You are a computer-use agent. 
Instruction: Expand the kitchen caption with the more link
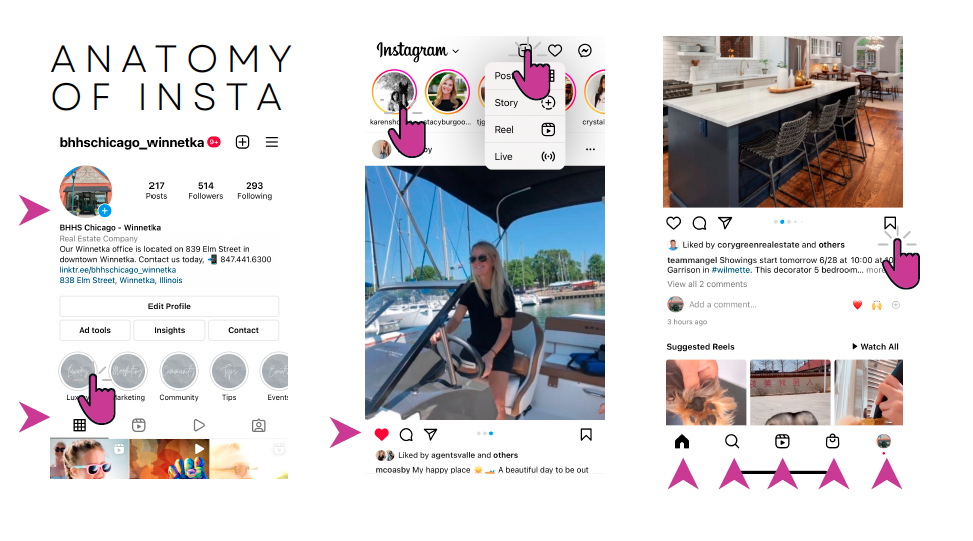[875, 270]
